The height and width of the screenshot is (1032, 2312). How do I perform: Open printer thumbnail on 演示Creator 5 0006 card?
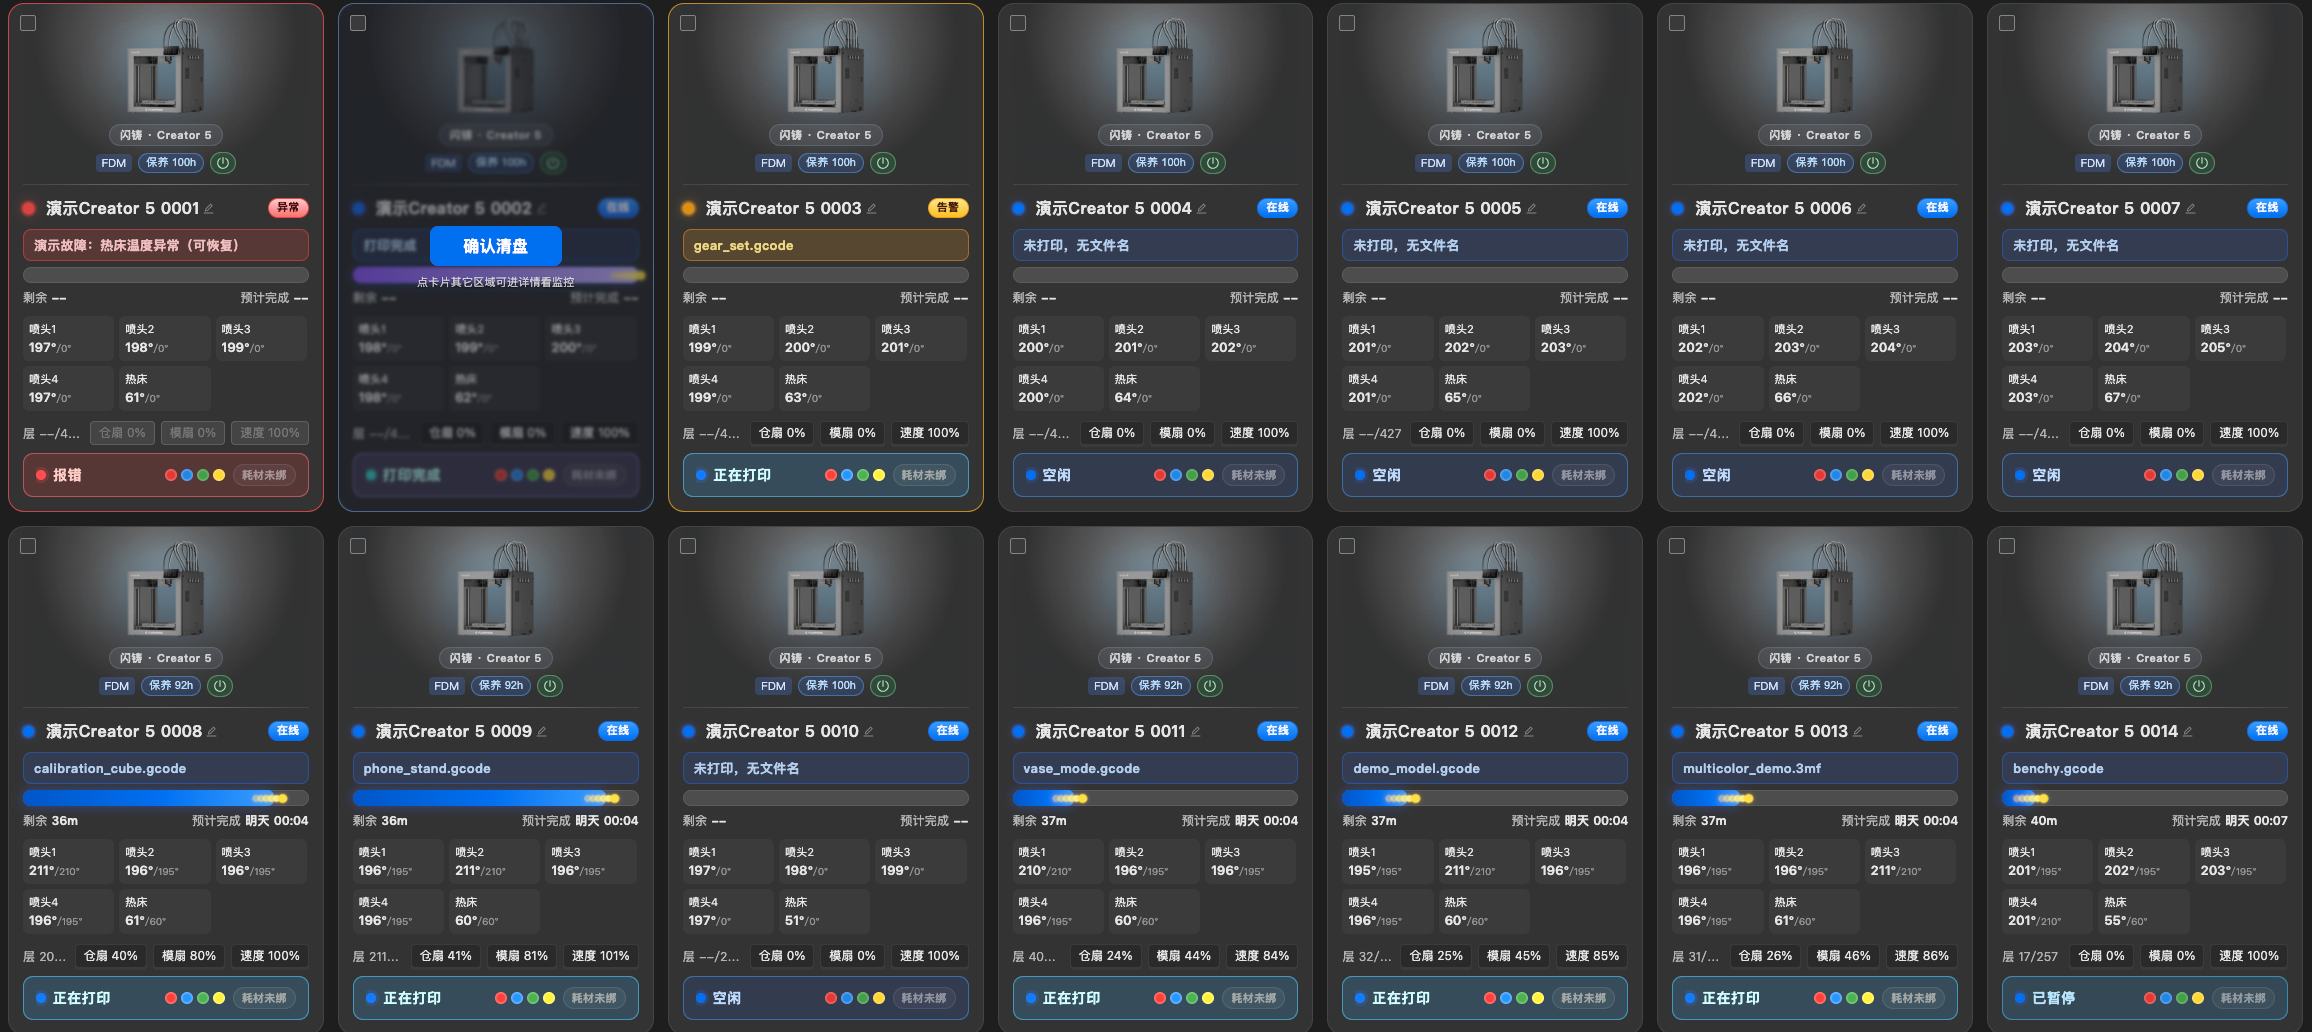1814,66
